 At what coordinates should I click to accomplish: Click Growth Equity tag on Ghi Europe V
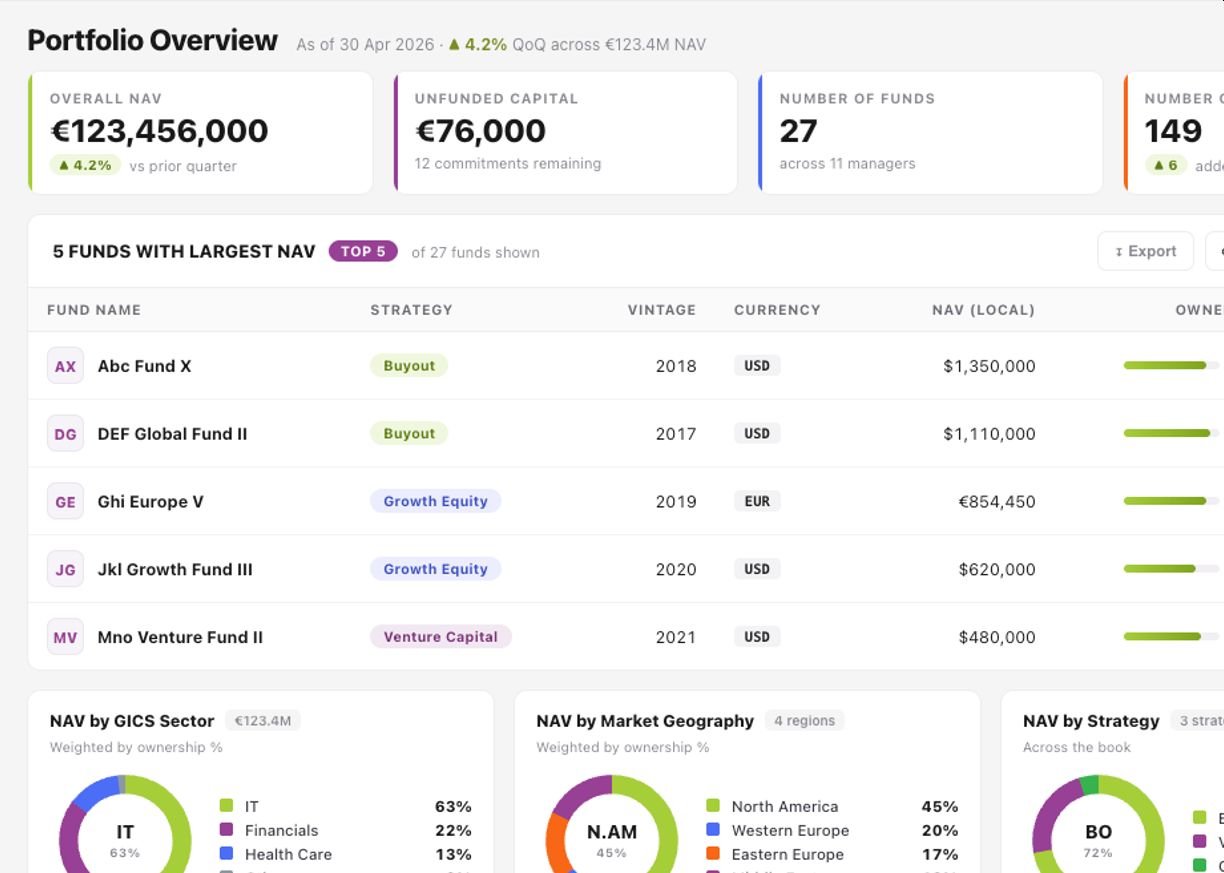[435, 501]
